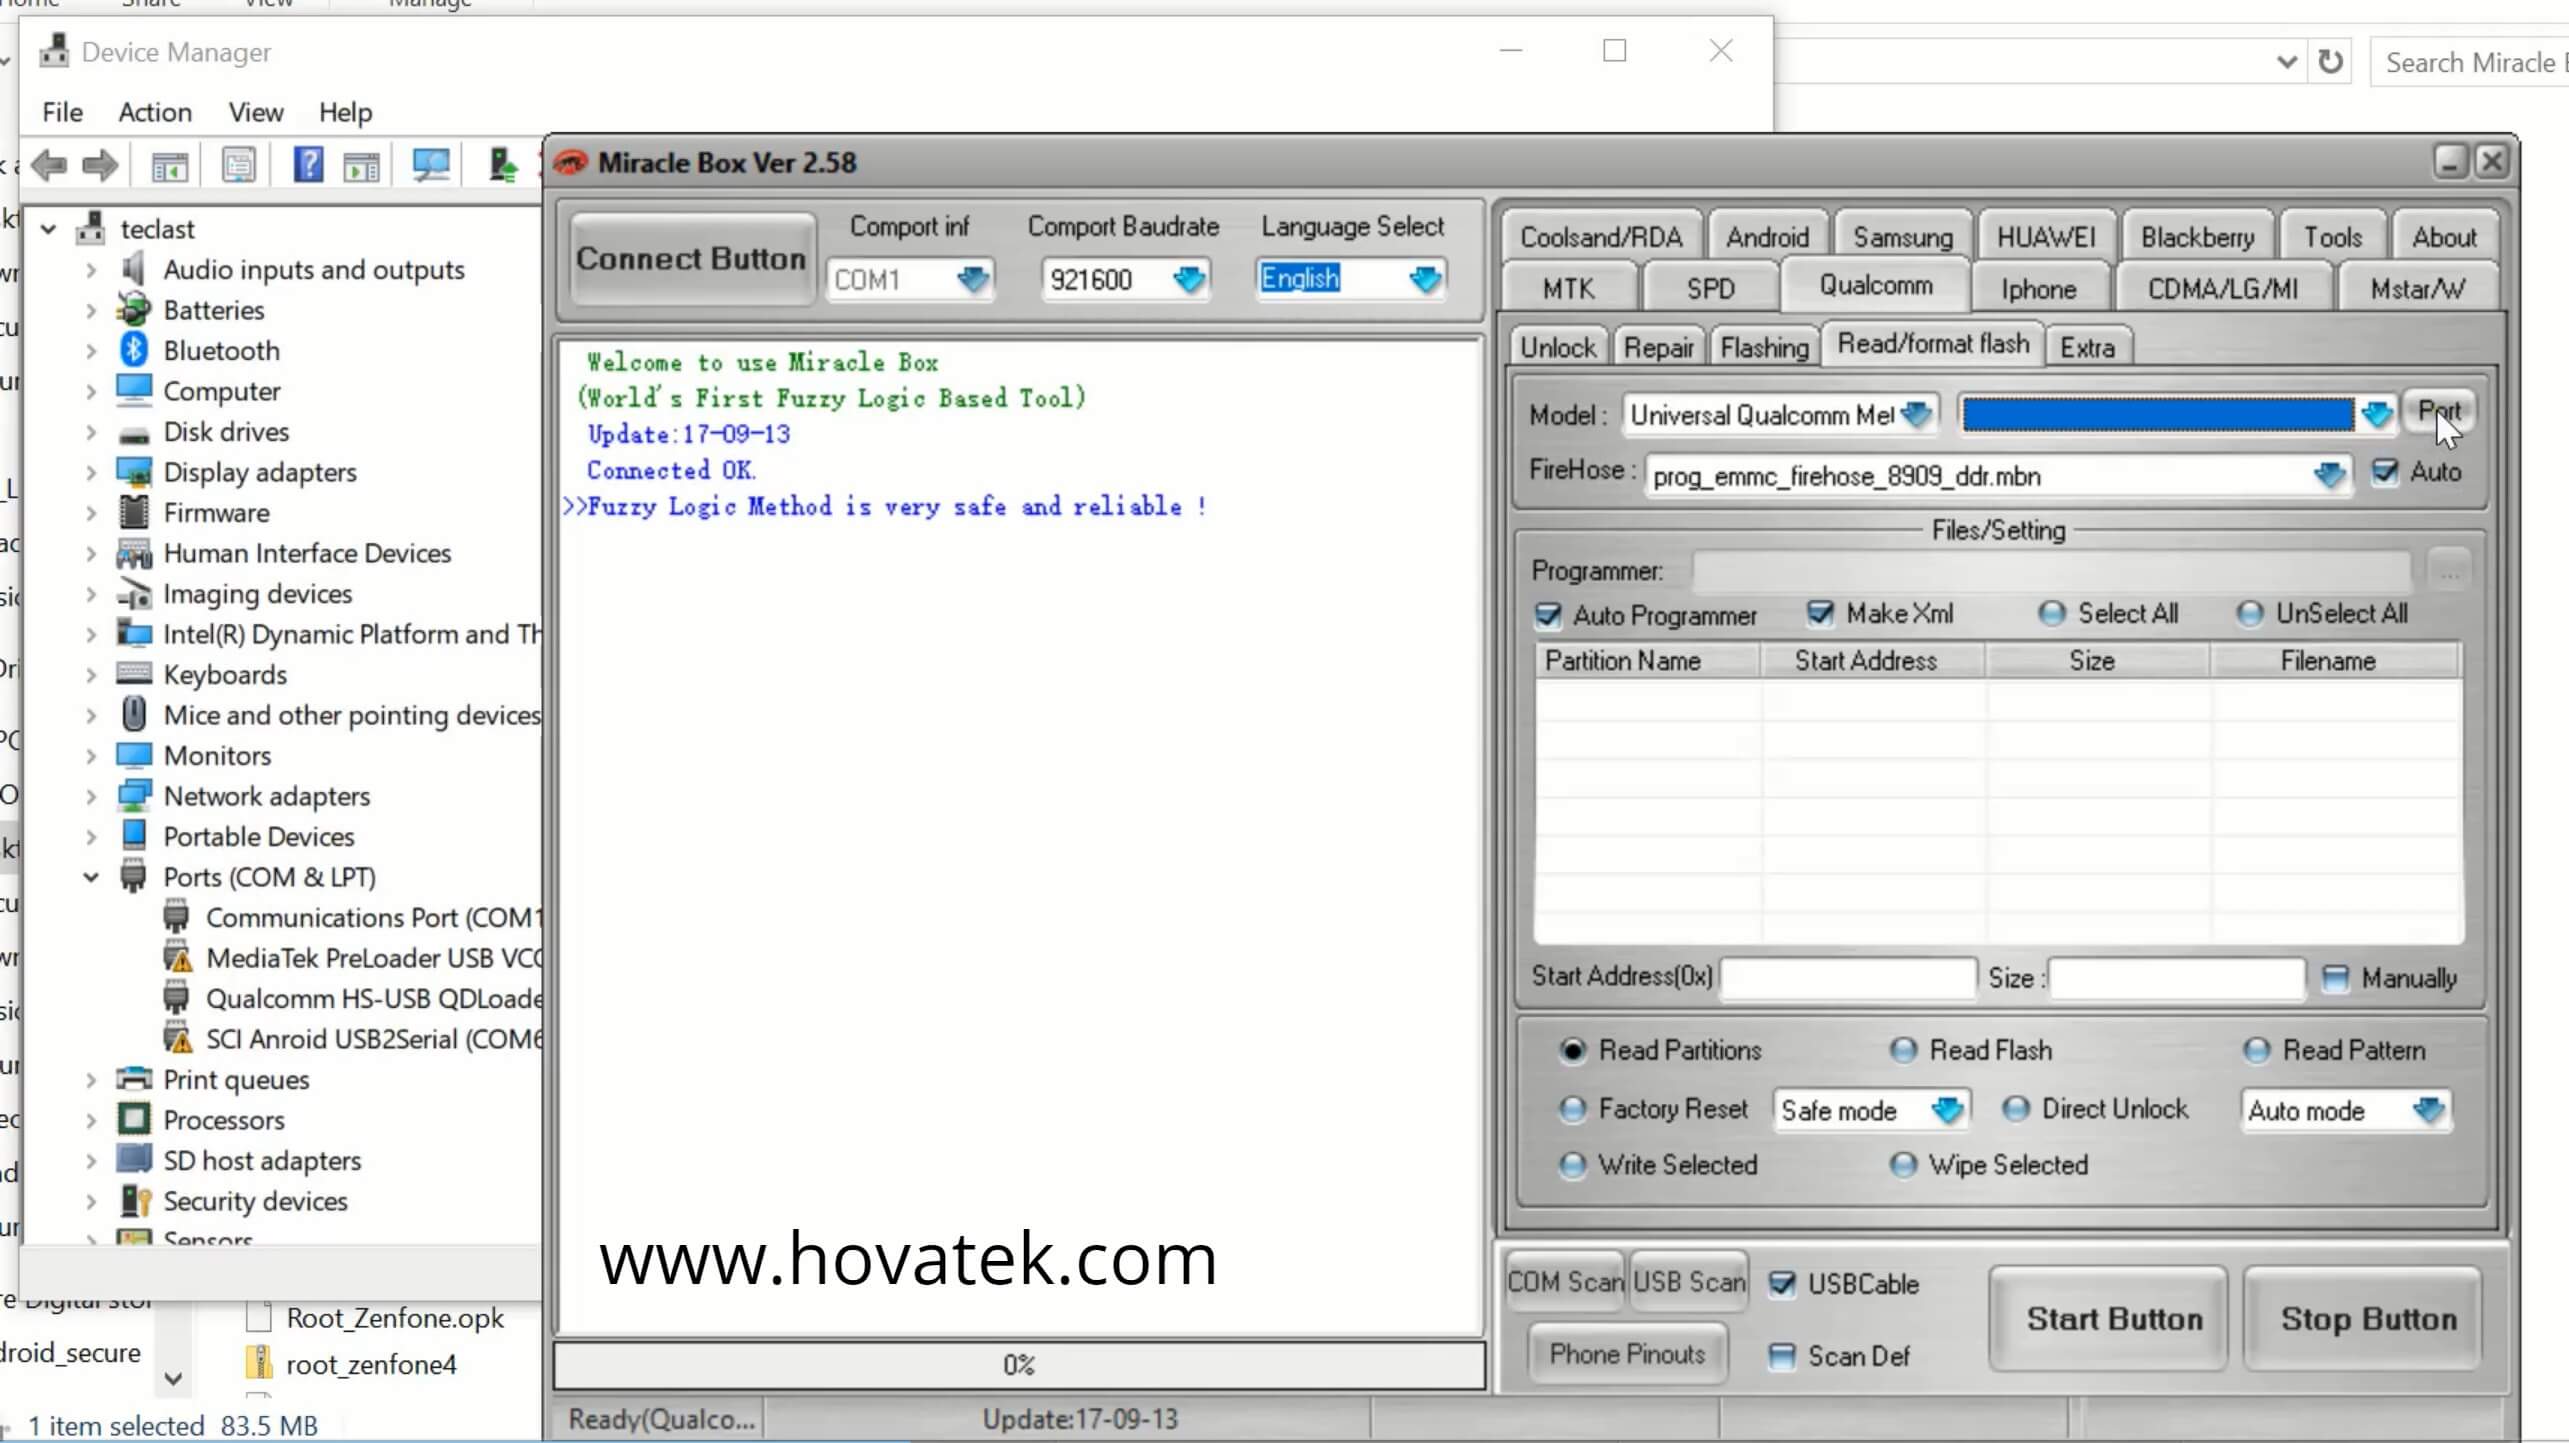
Task: Click the Properties icon in Device Manager toolbar
Action: tap(238, 165)
